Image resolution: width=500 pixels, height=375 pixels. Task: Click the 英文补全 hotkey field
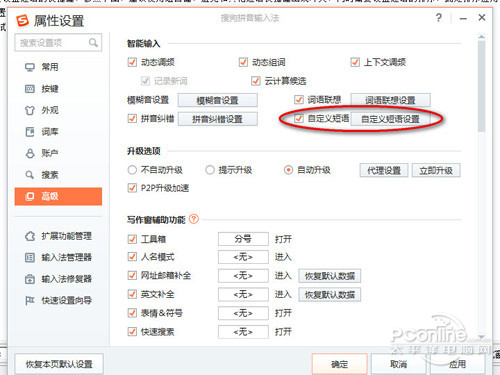[x=243, y=294]
